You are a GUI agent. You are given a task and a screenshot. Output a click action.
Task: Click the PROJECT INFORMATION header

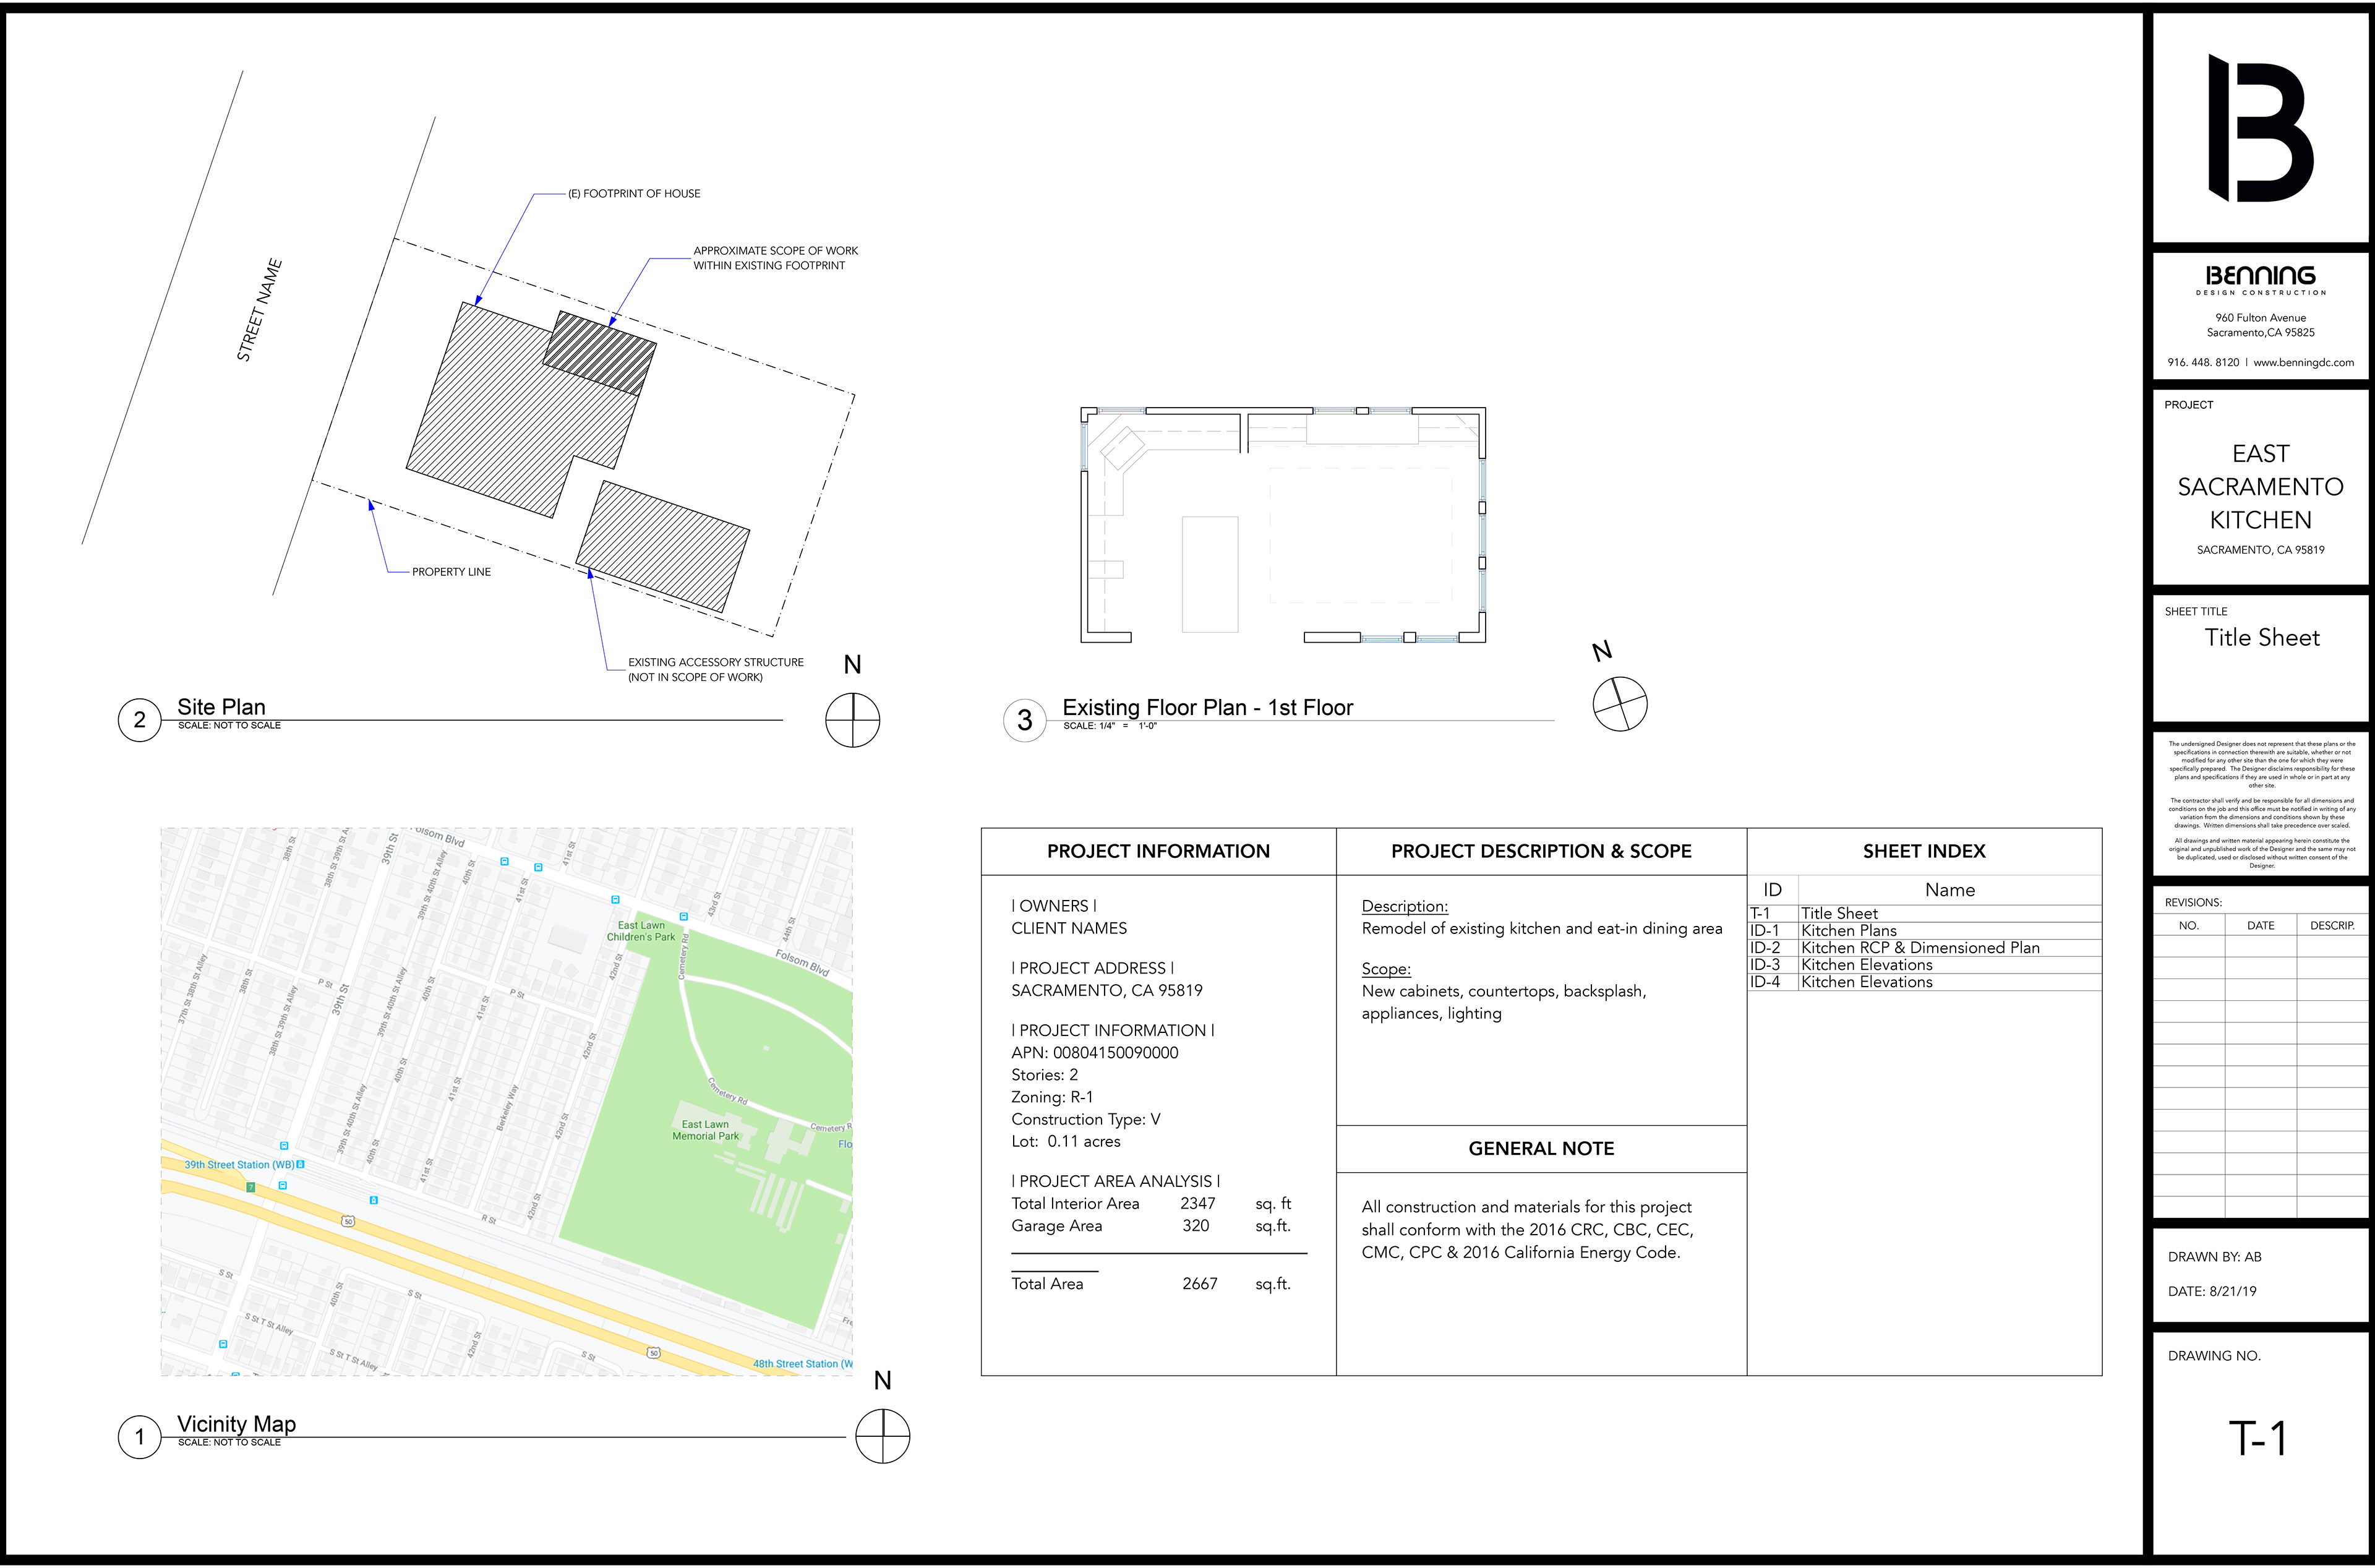[x=1158, y=851]
